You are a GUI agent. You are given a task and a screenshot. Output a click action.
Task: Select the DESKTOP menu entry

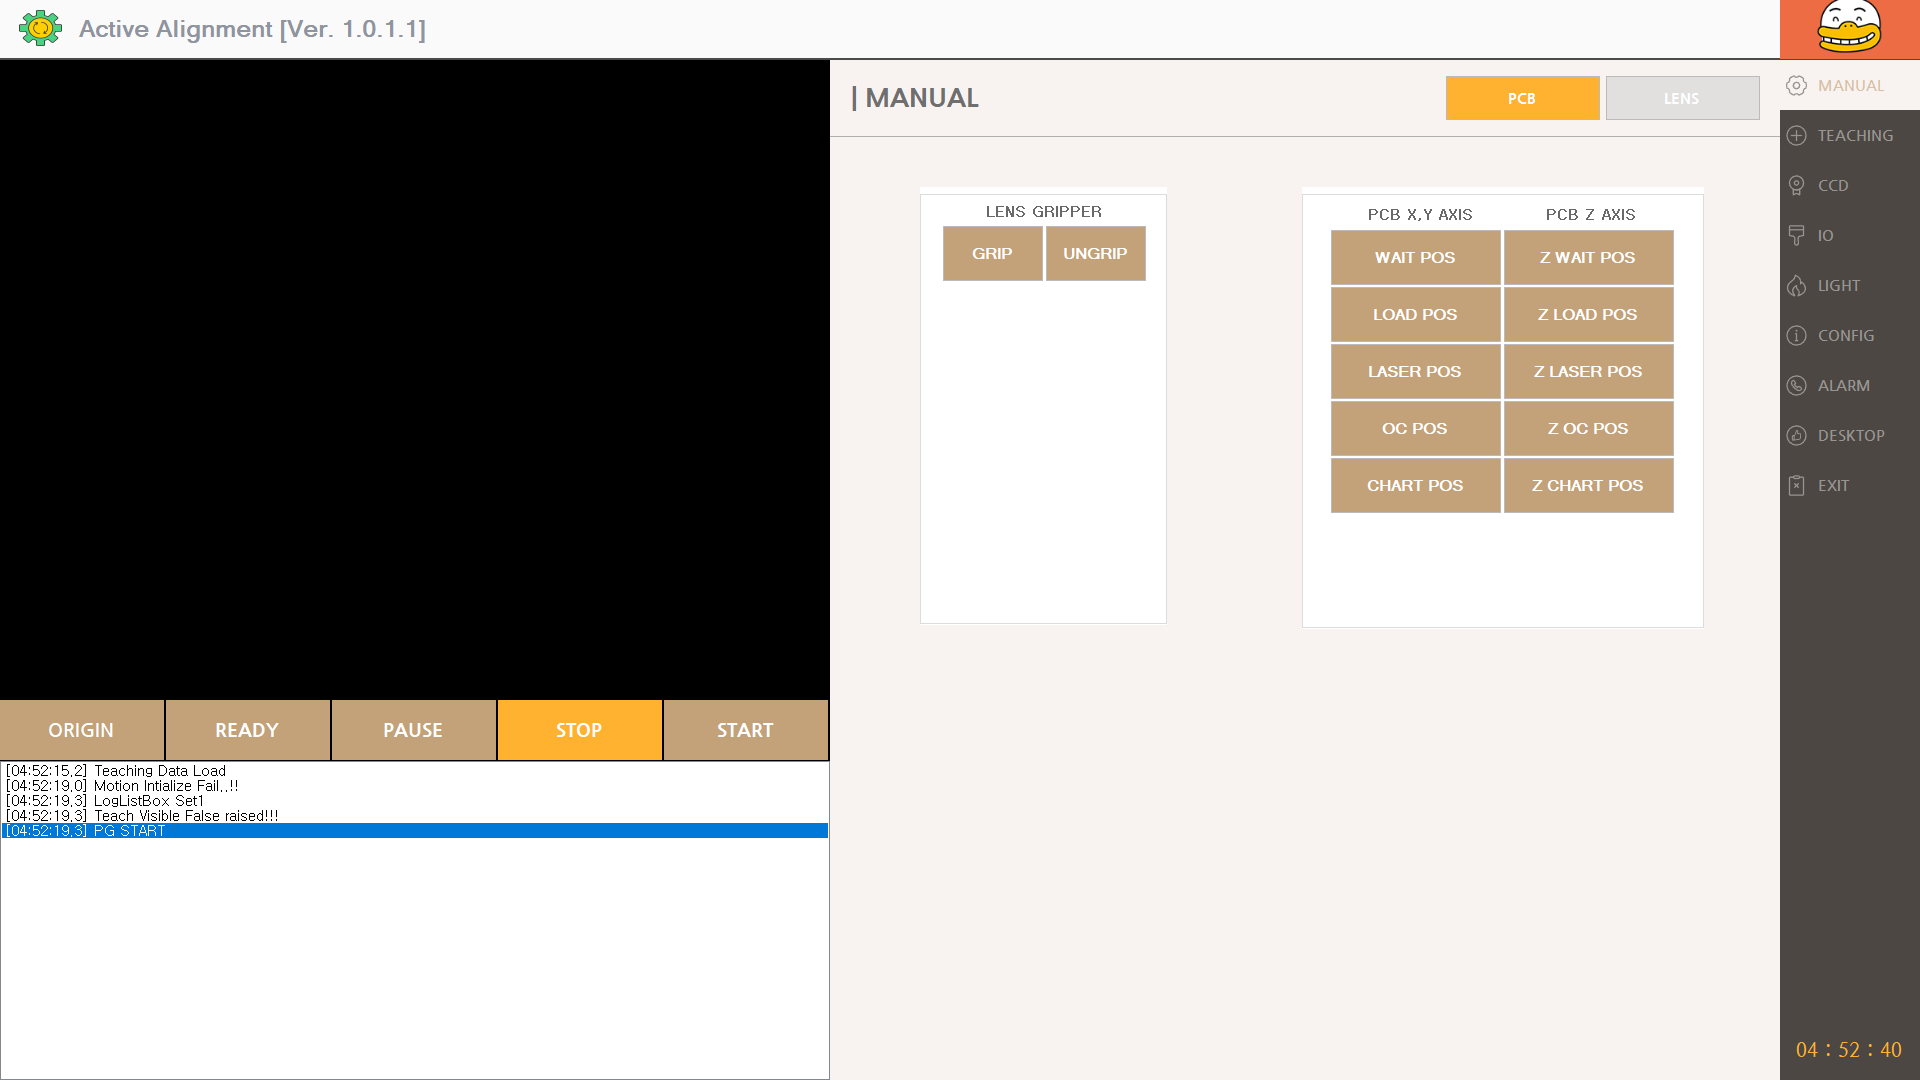click(x=1850, y=436)
